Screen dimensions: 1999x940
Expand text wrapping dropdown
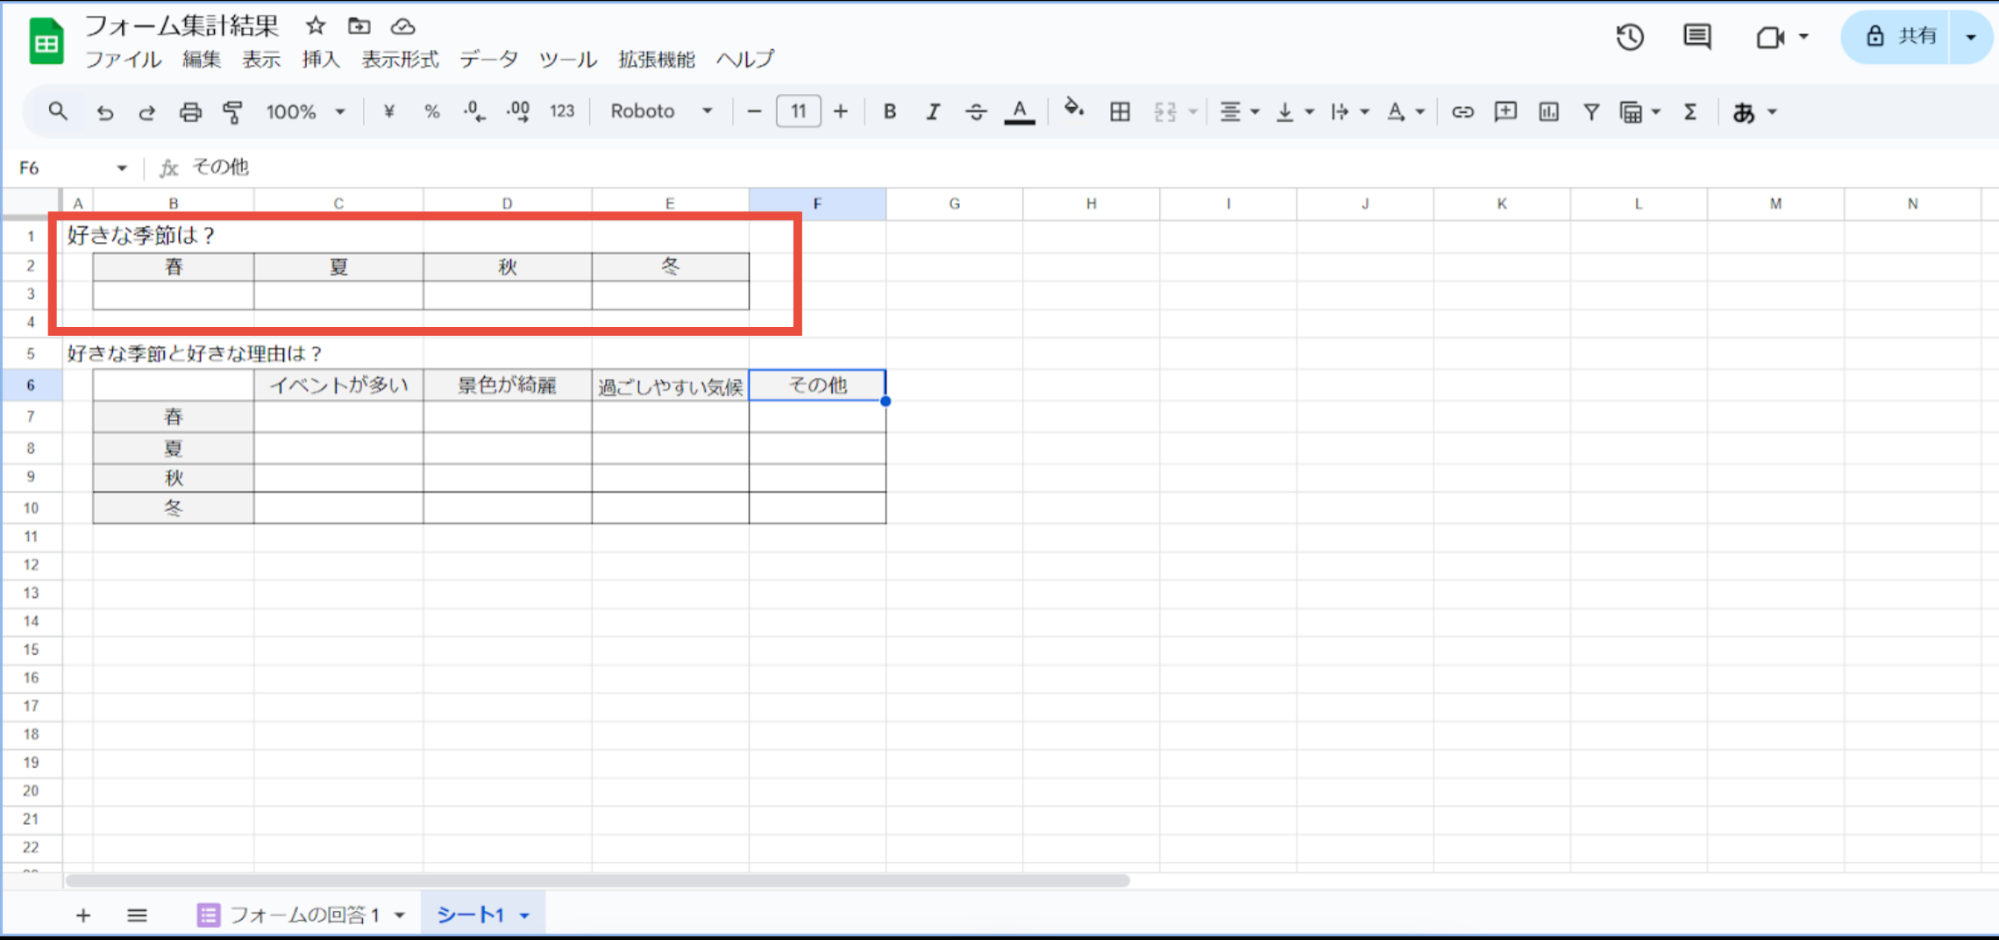(x=1364, y=112)
